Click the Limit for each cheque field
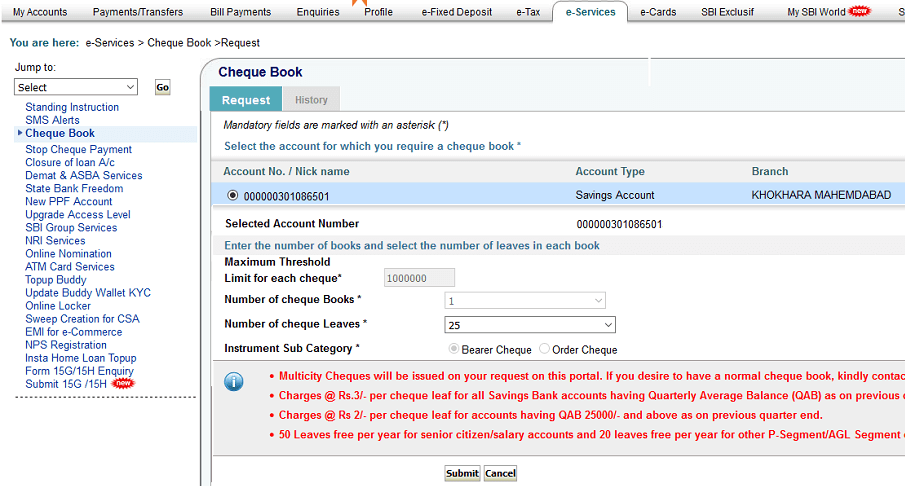Viewport: 905px width, 486px height. click(419, 278)
